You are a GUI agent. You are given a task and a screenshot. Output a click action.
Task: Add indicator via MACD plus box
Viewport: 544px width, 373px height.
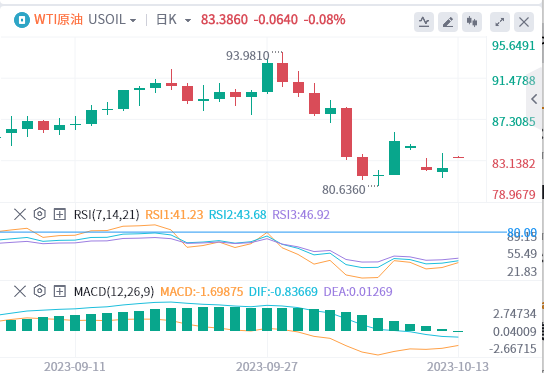(x=60, y=291)
